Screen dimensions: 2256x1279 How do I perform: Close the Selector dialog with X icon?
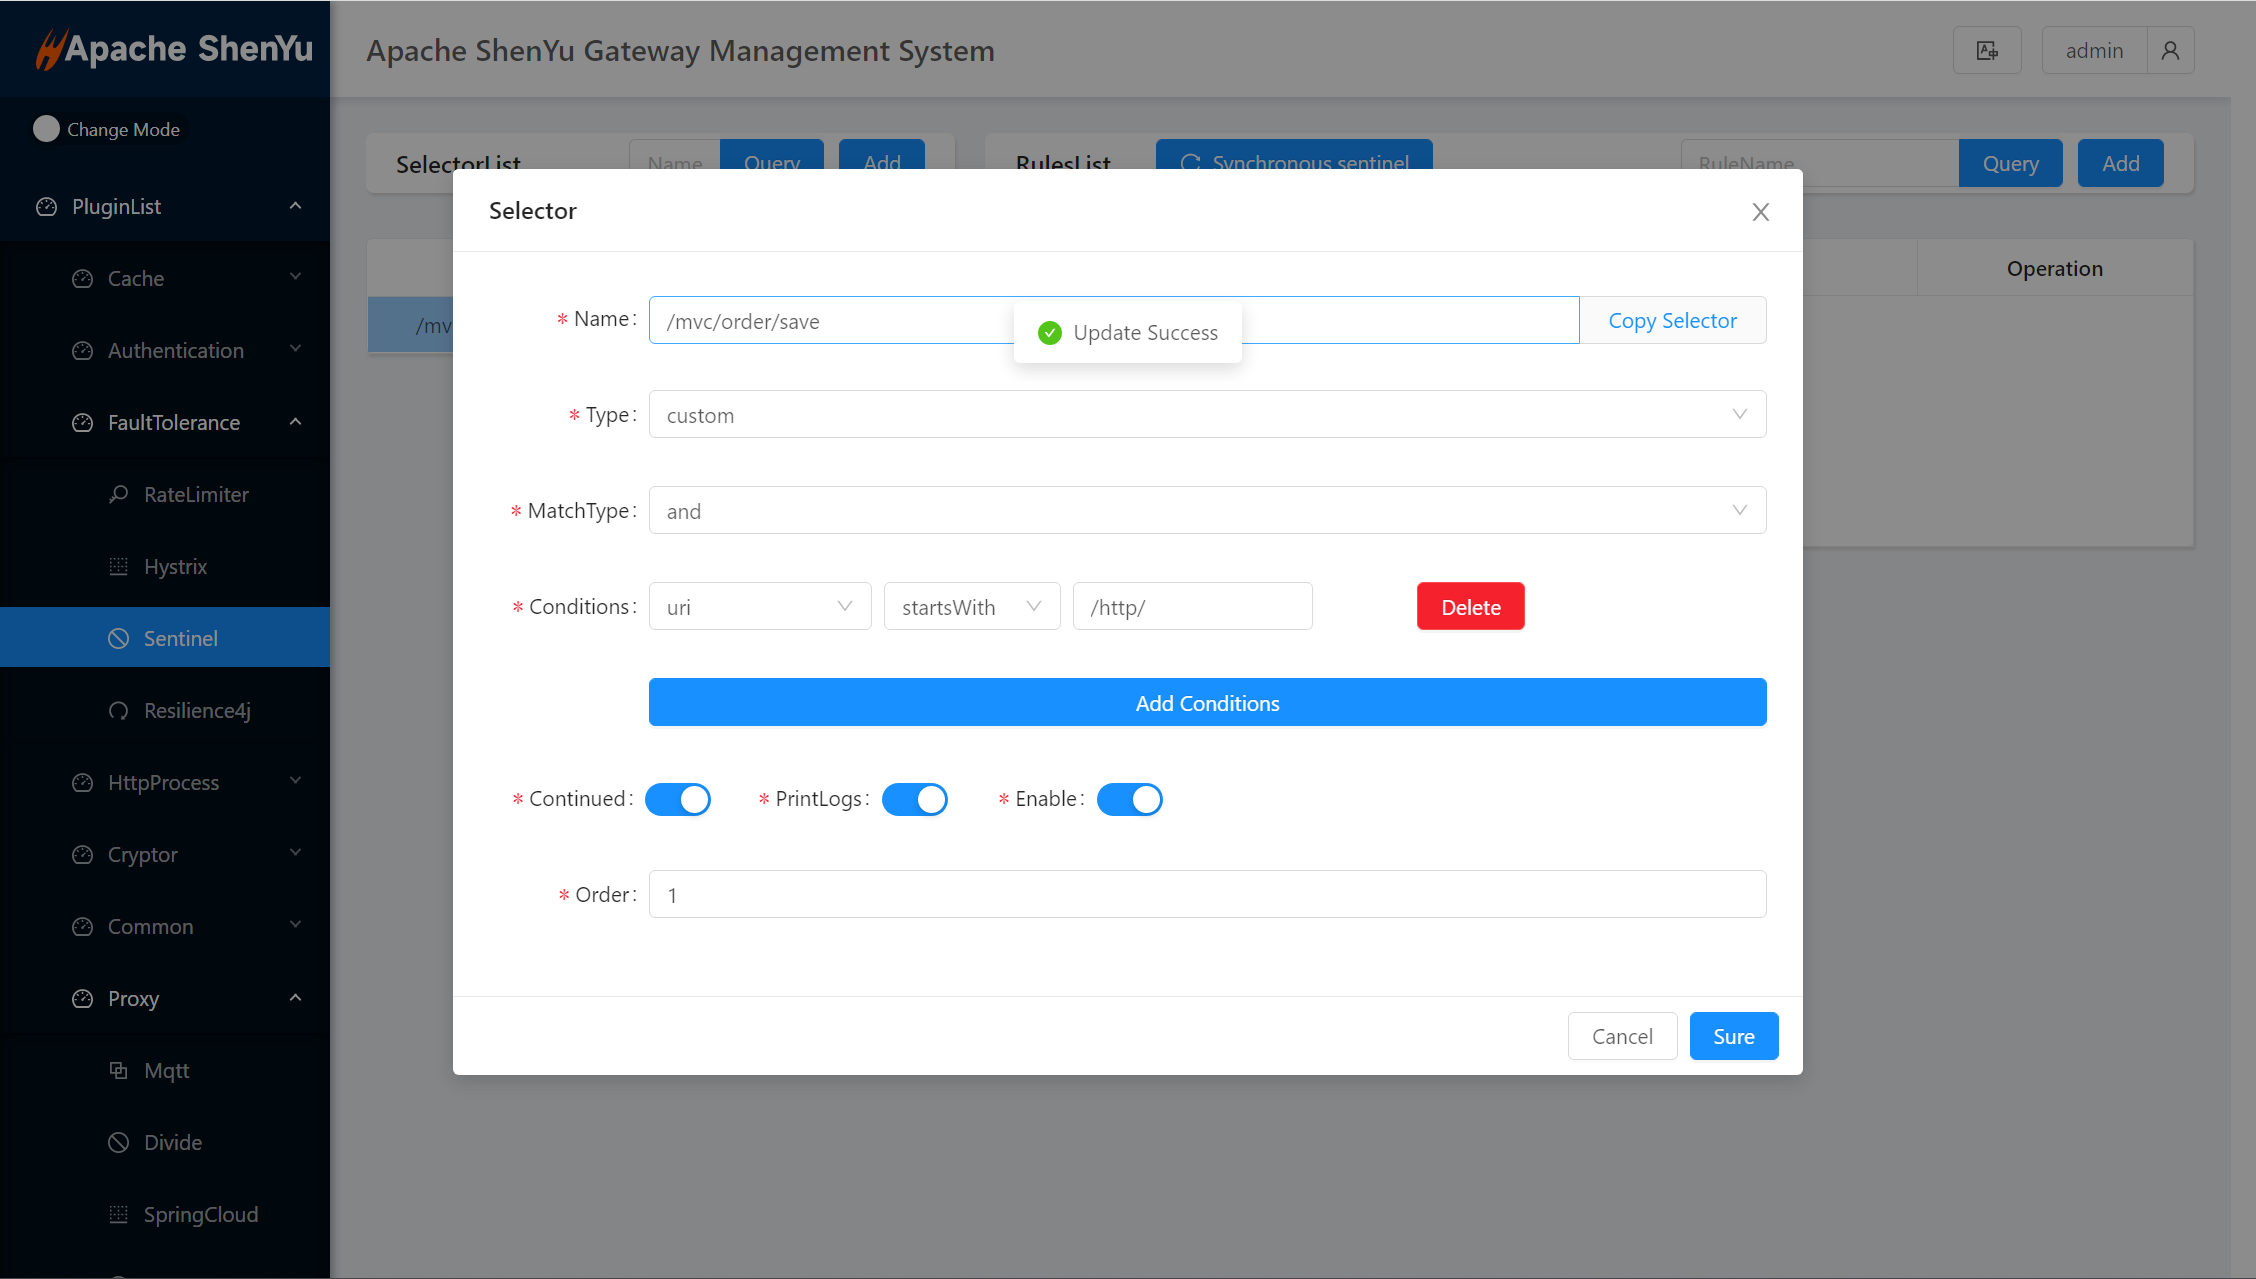point(1761,212)
